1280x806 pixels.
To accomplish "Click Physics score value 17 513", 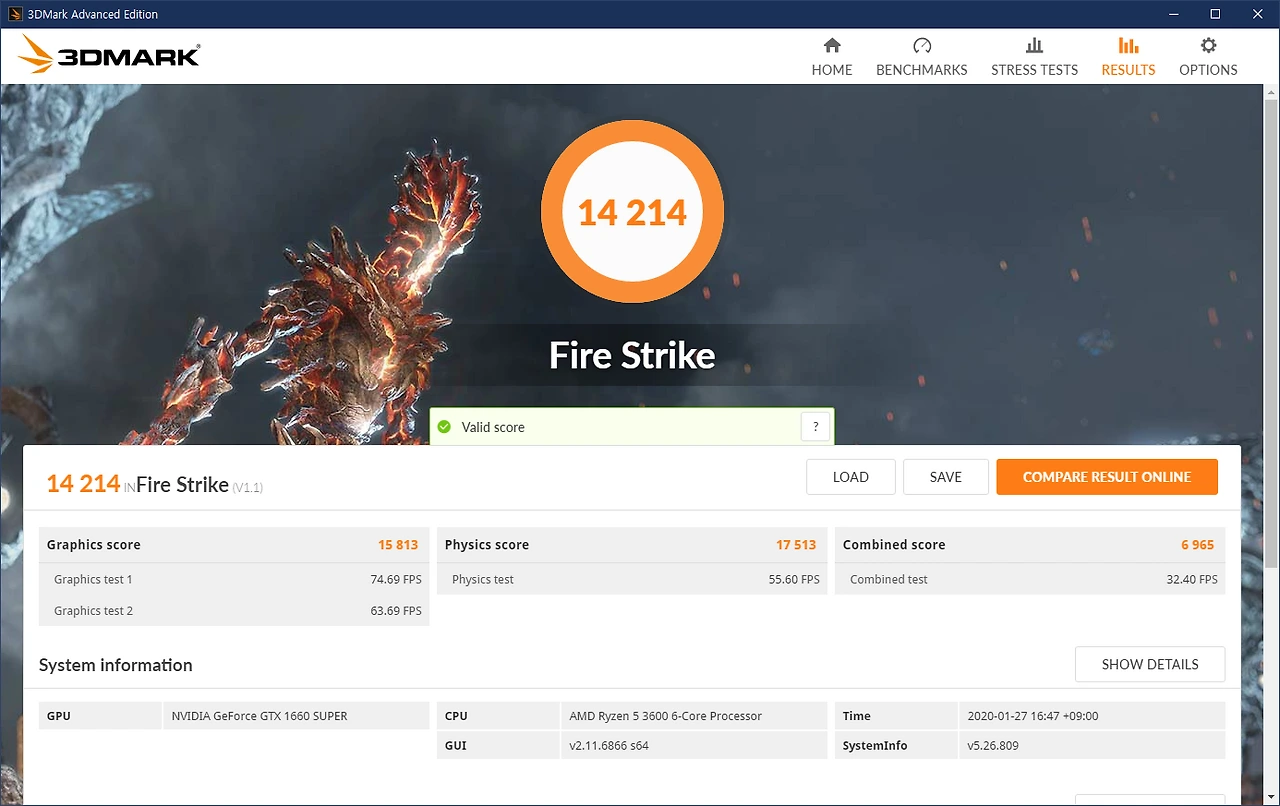I will [796, 545].
